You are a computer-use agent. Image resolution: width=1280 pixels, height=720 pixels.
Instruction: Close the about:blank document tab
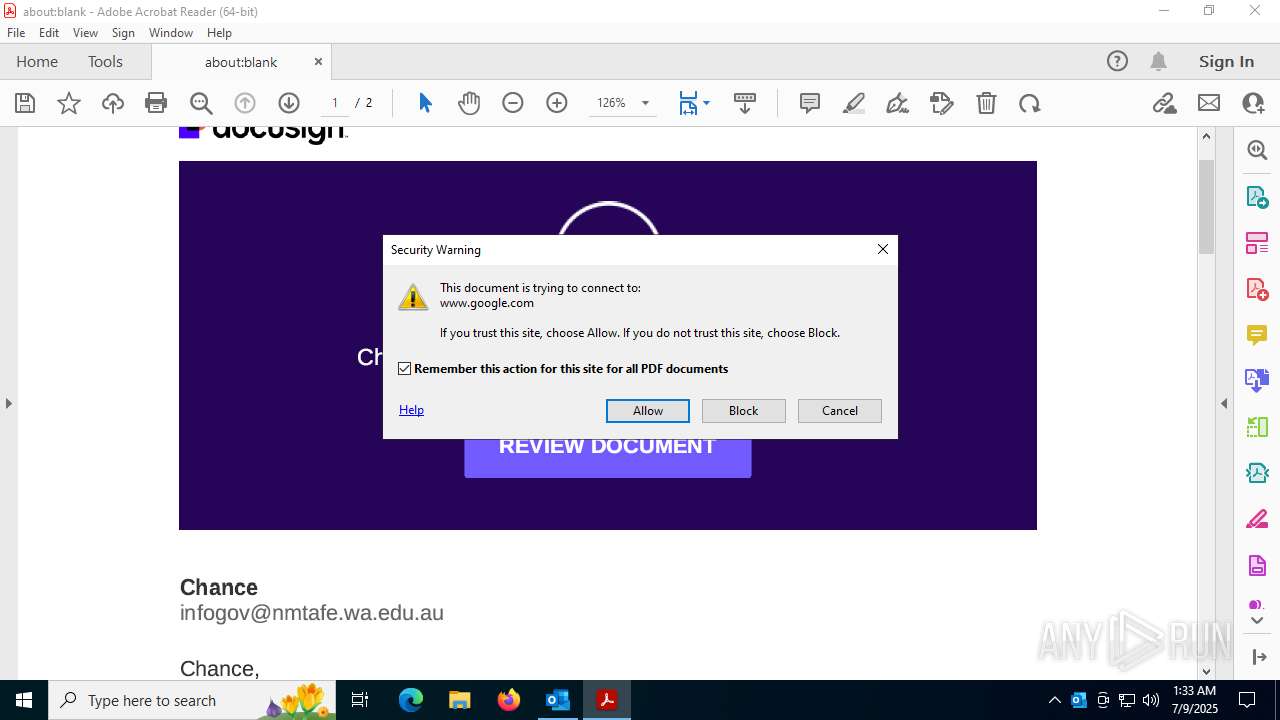[x=318, y=61]
